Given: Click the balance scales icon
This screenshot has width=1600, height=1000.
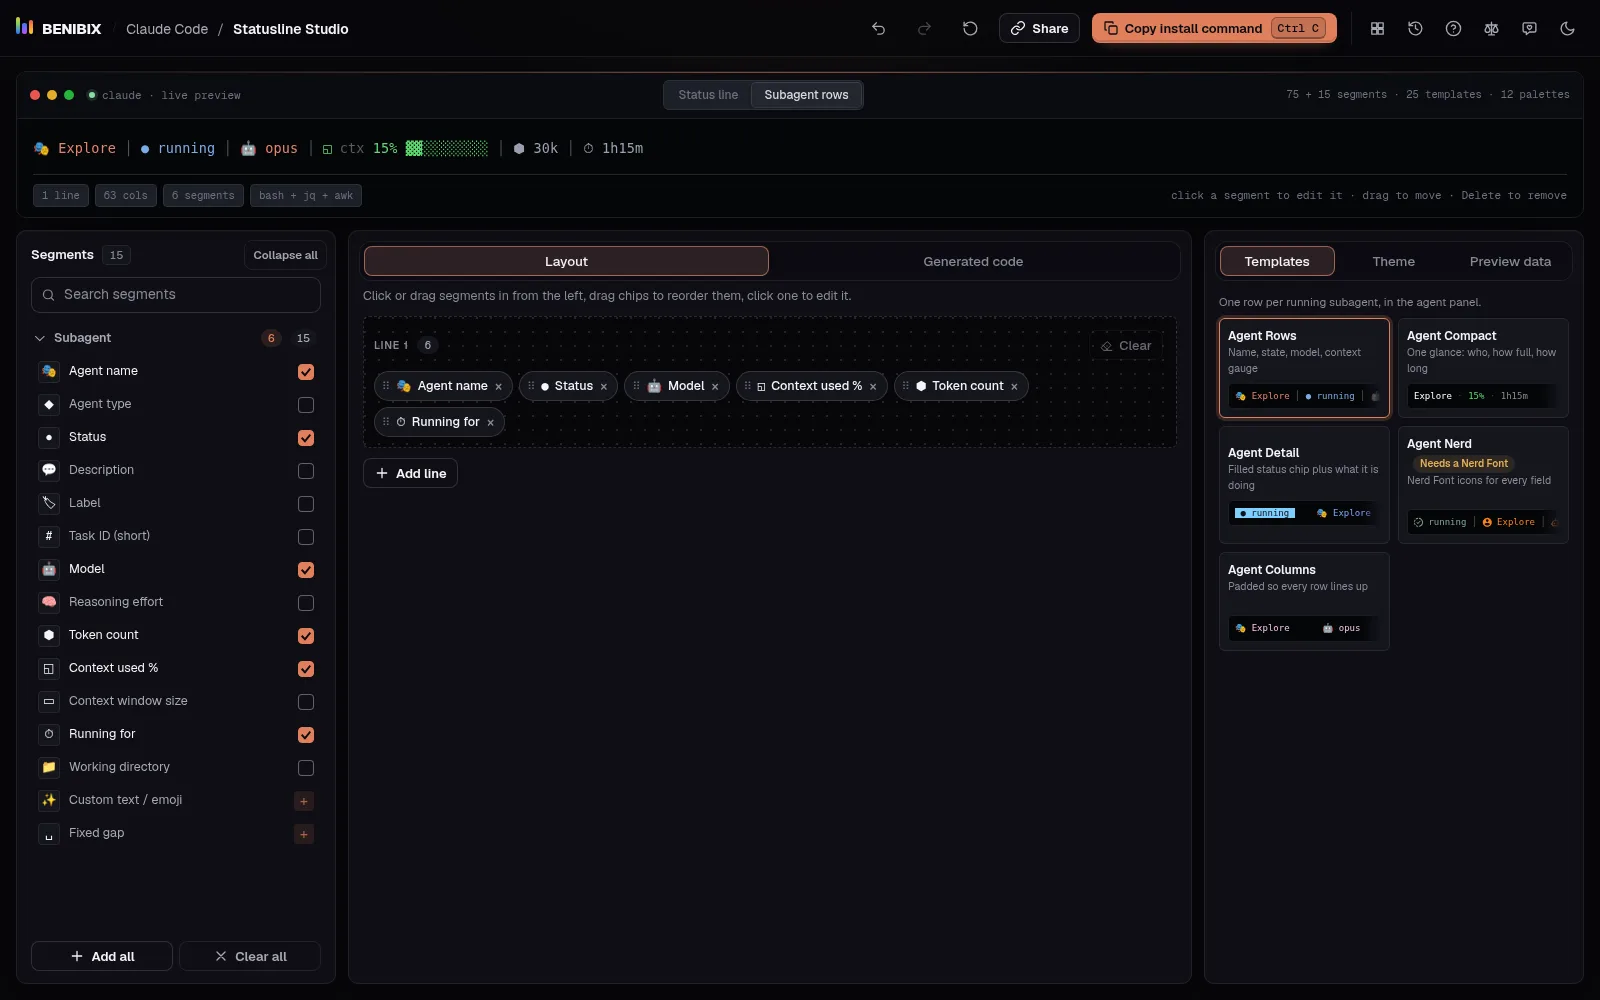Looking at the screenshot, I should click(1491, 29).
